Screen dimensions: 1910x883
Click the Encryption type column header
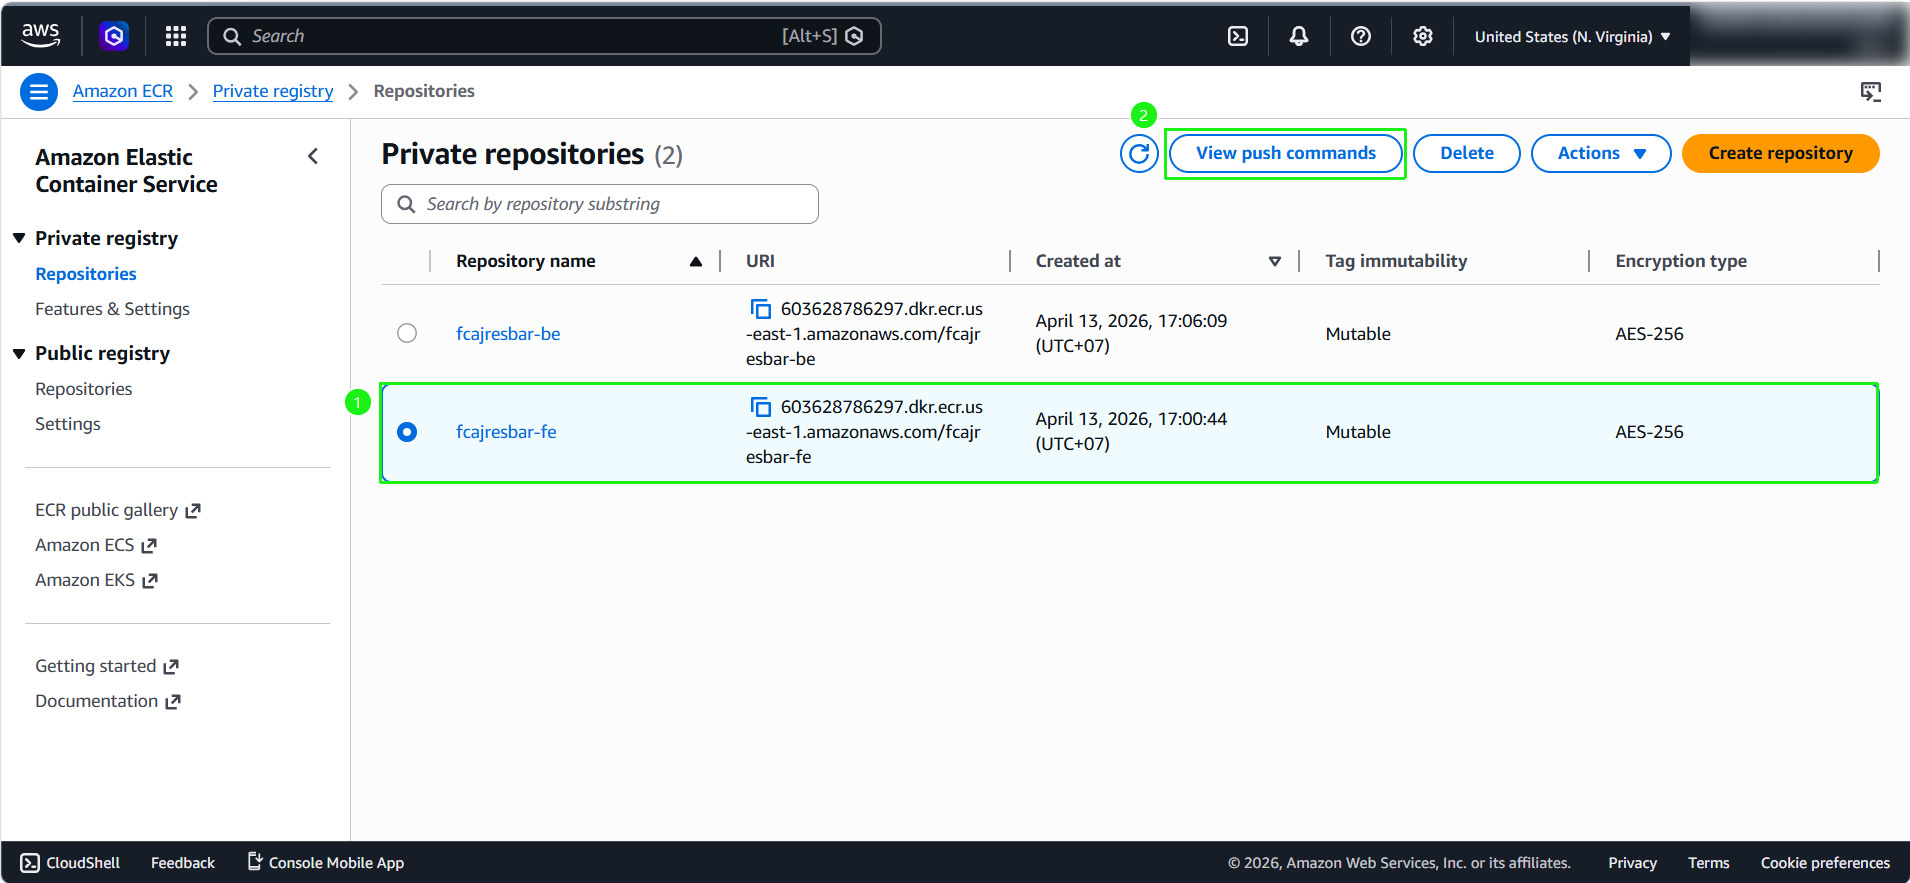coord(1681,261)
